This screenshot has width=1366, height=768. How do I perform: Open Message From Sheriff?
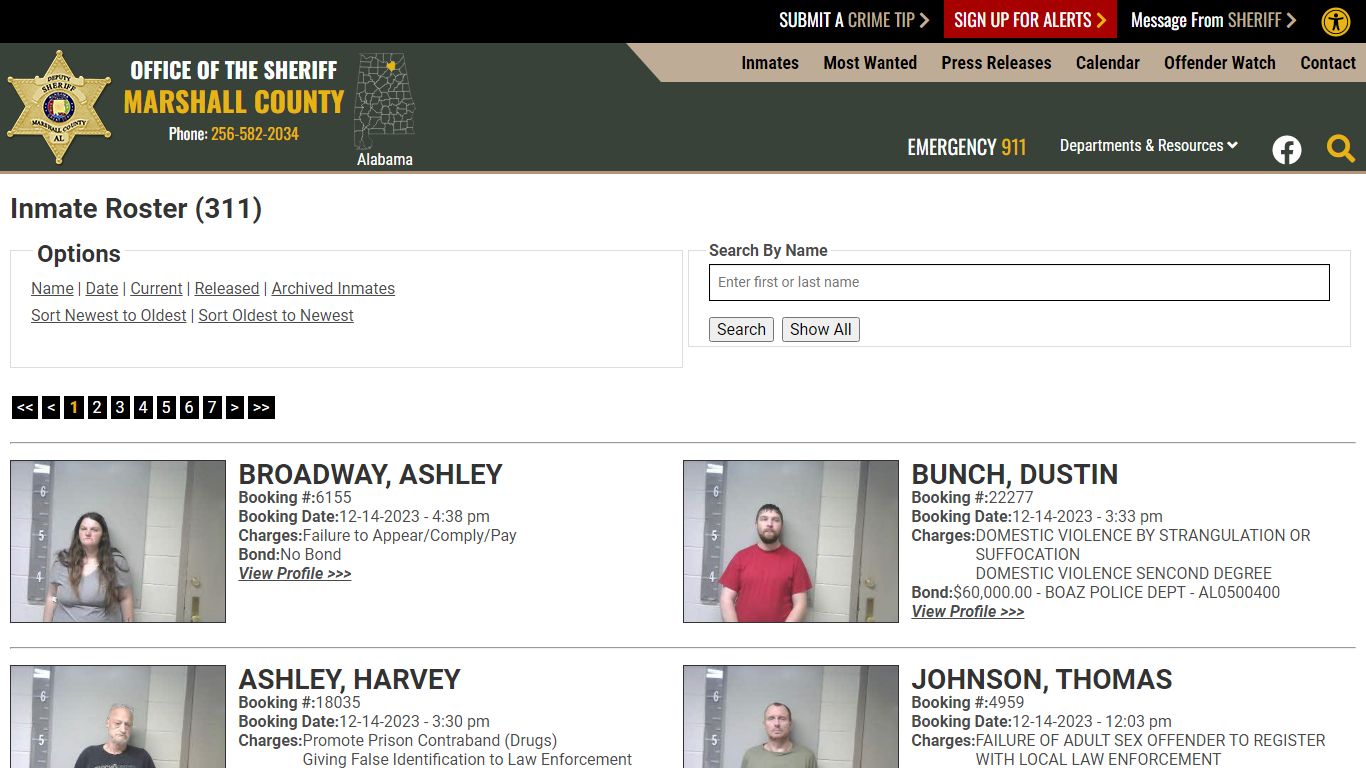[1213, 20]
